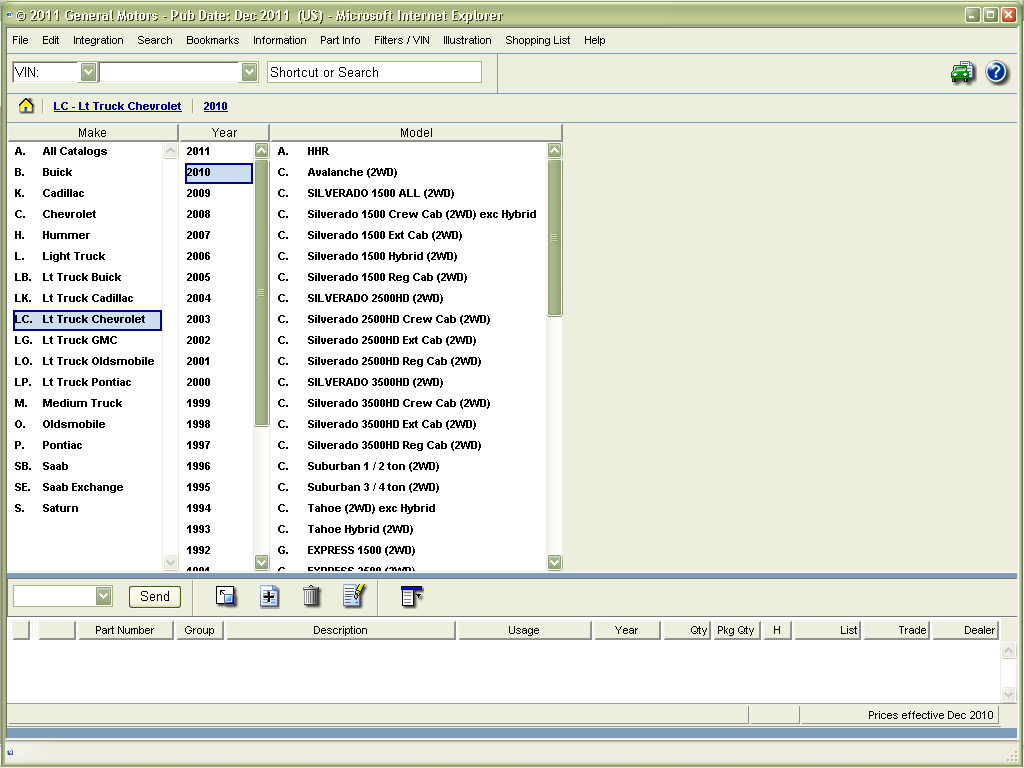Image resolution: width=1024 pixels, height=768 pixels.
Task: Click the Dealer column header
Action: click(x=965, y=630)
